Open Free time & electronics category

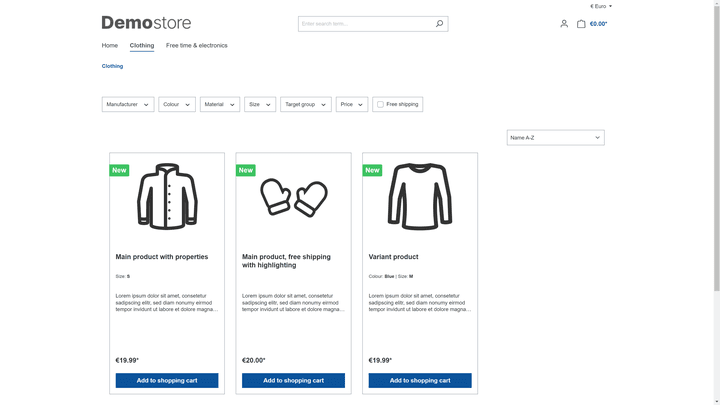197,45
